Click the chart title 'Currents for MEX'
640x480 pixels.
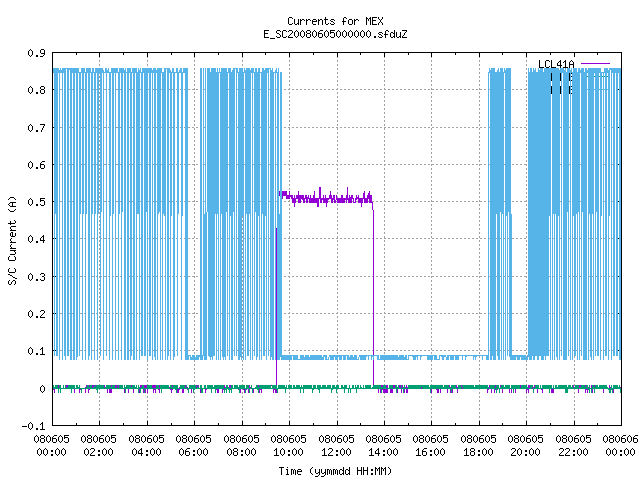(x=335, y=21)
